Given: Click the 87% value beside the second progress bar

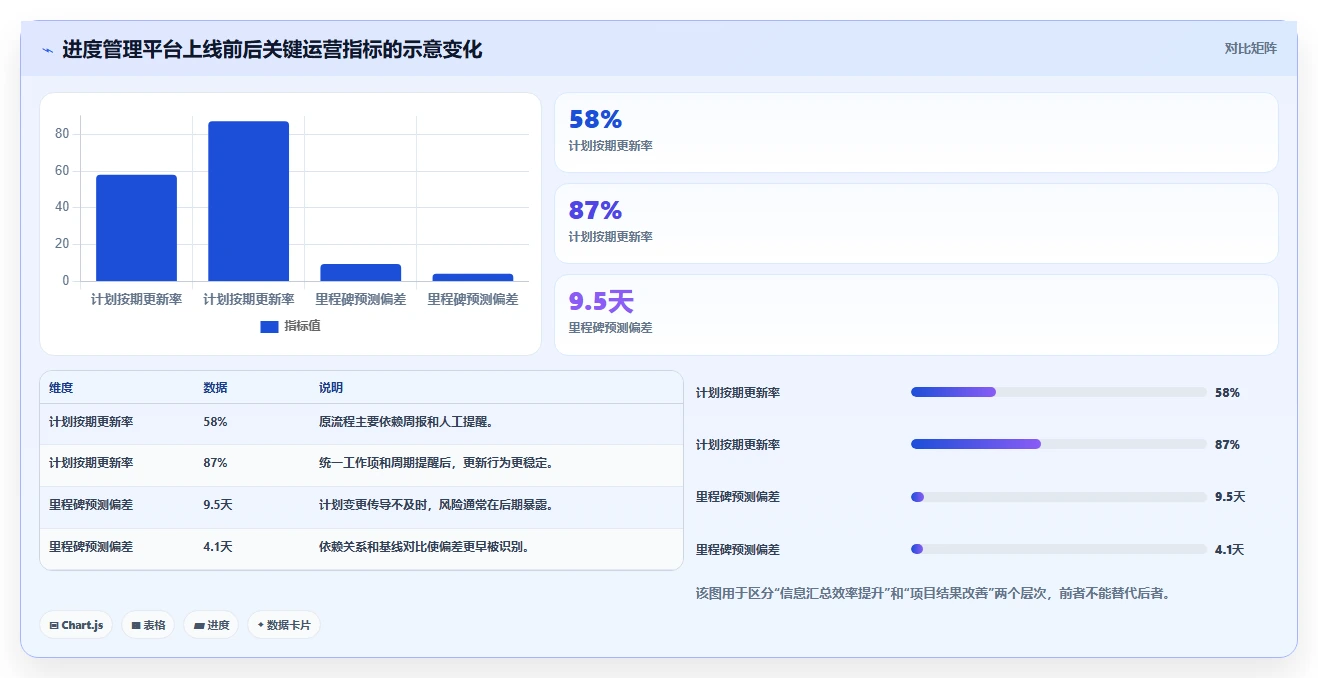Looking at the screenshot, I should point(1227,445).
